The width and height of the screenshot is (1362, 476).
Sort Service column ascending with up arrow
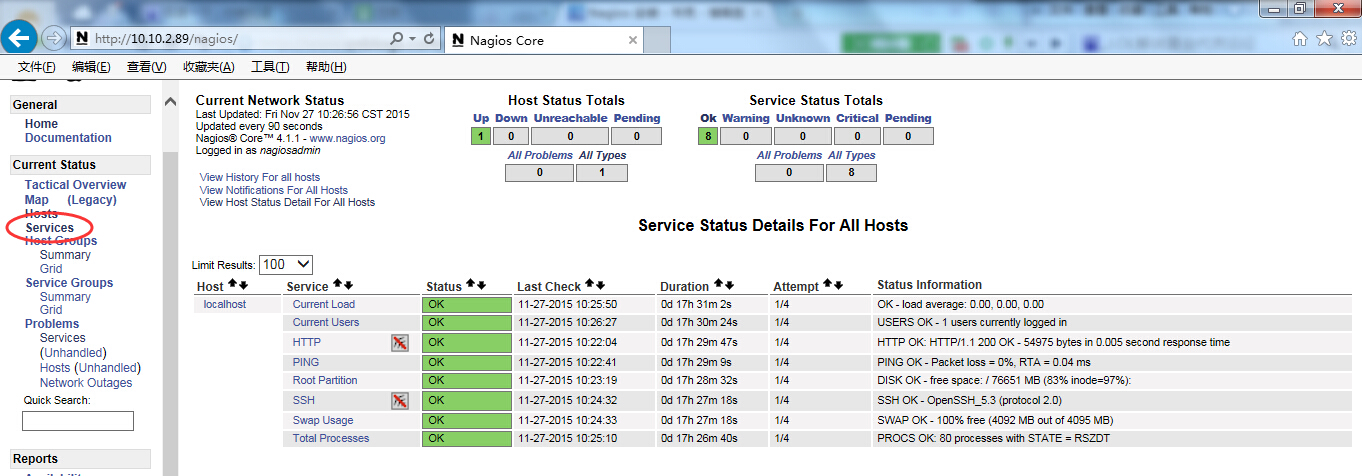337,285
